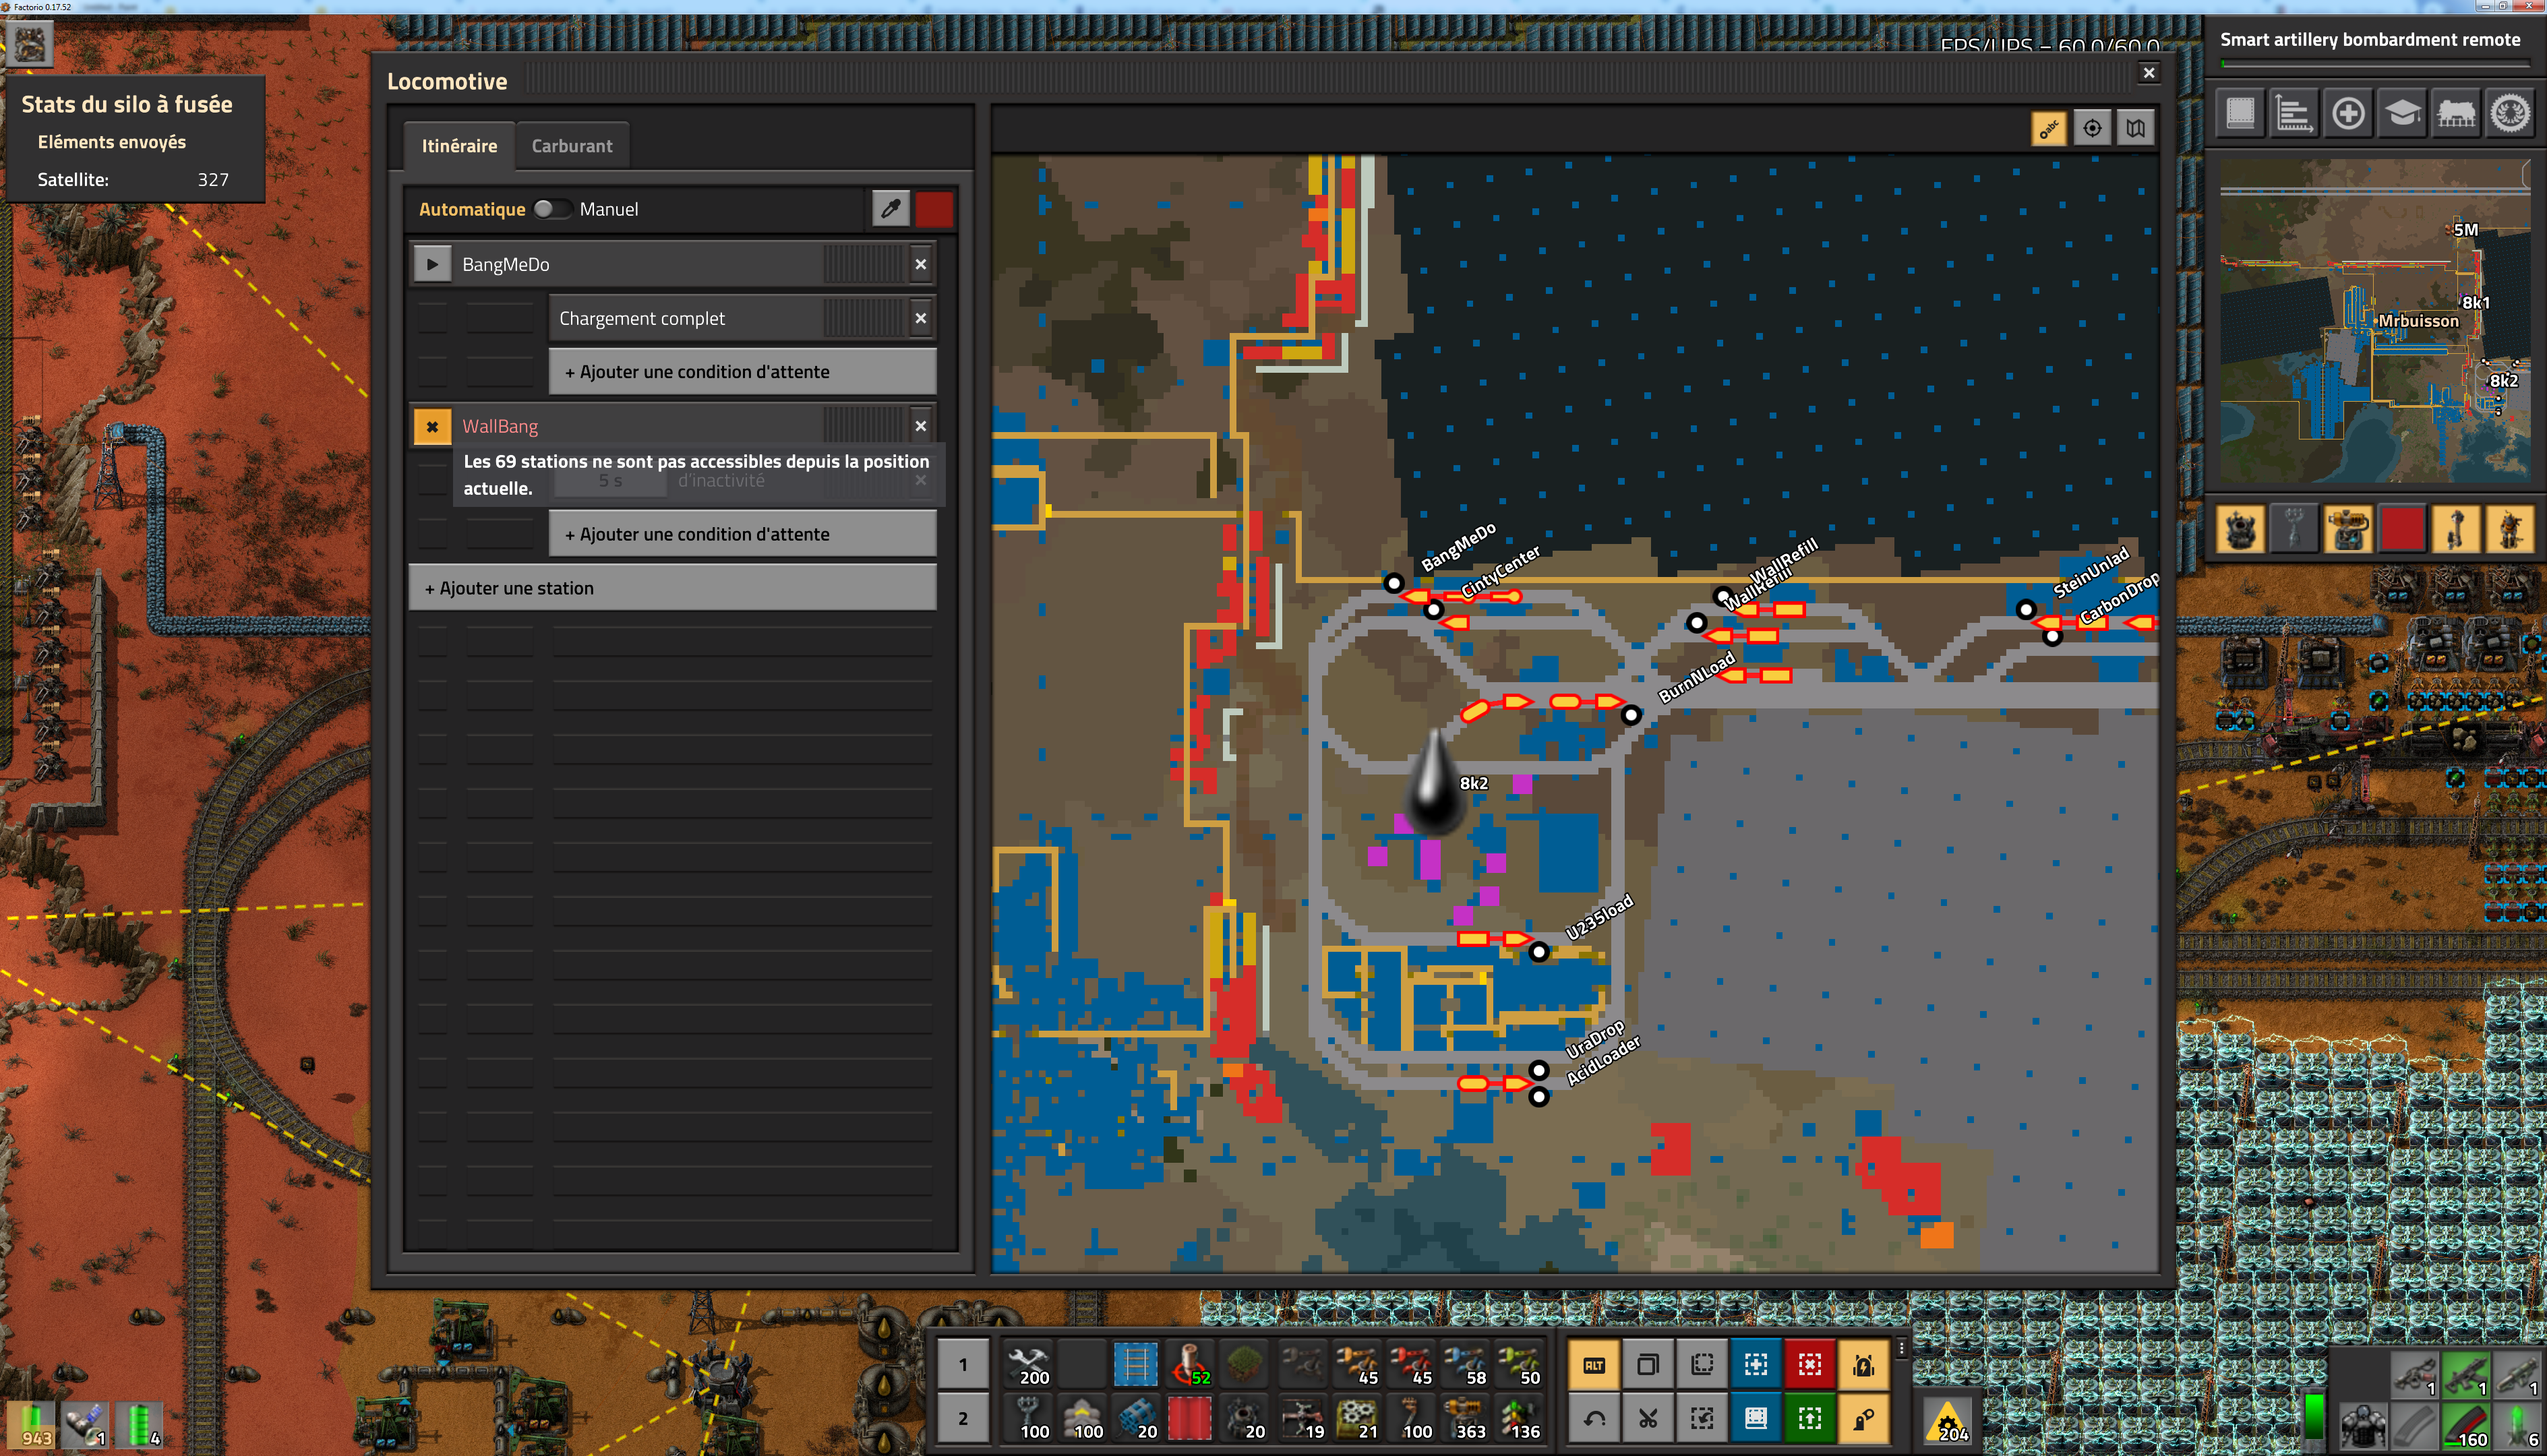The height and width of the screenshot is (1456, 2547).
Task: Toggle station names on the locomotive map
Action: tap(2049, 128)
